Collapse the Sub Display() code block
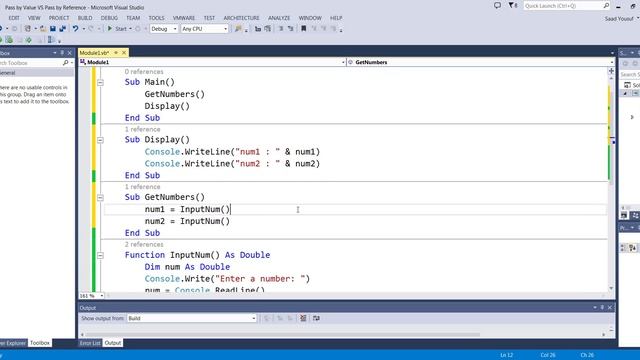This screenshot has width=640, height=360. pos(100,140)
